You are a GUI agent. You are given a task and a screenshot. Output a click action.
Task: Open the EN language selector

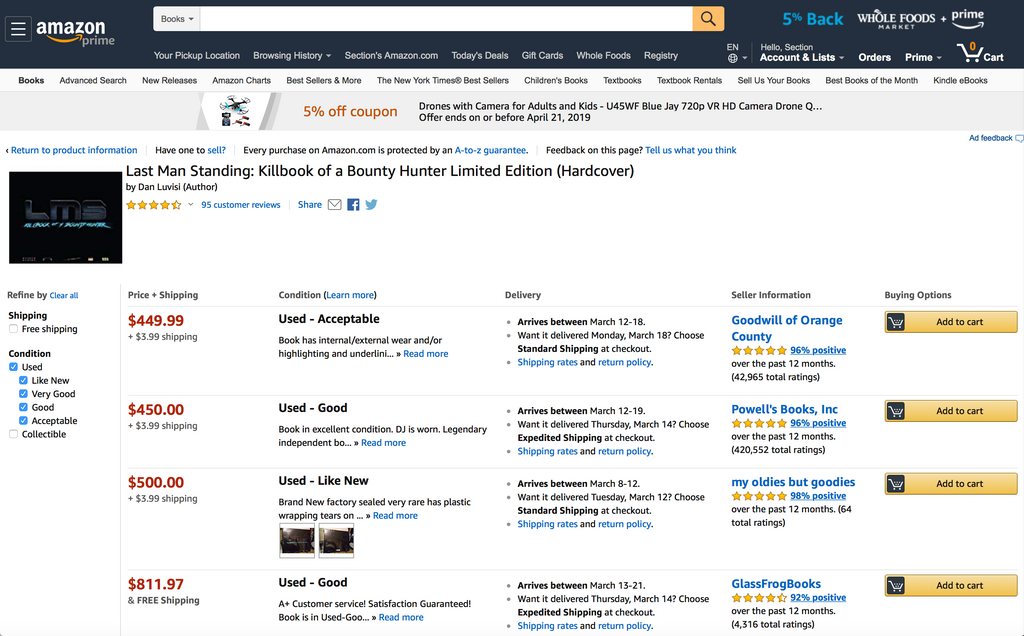tap(737, 53)
